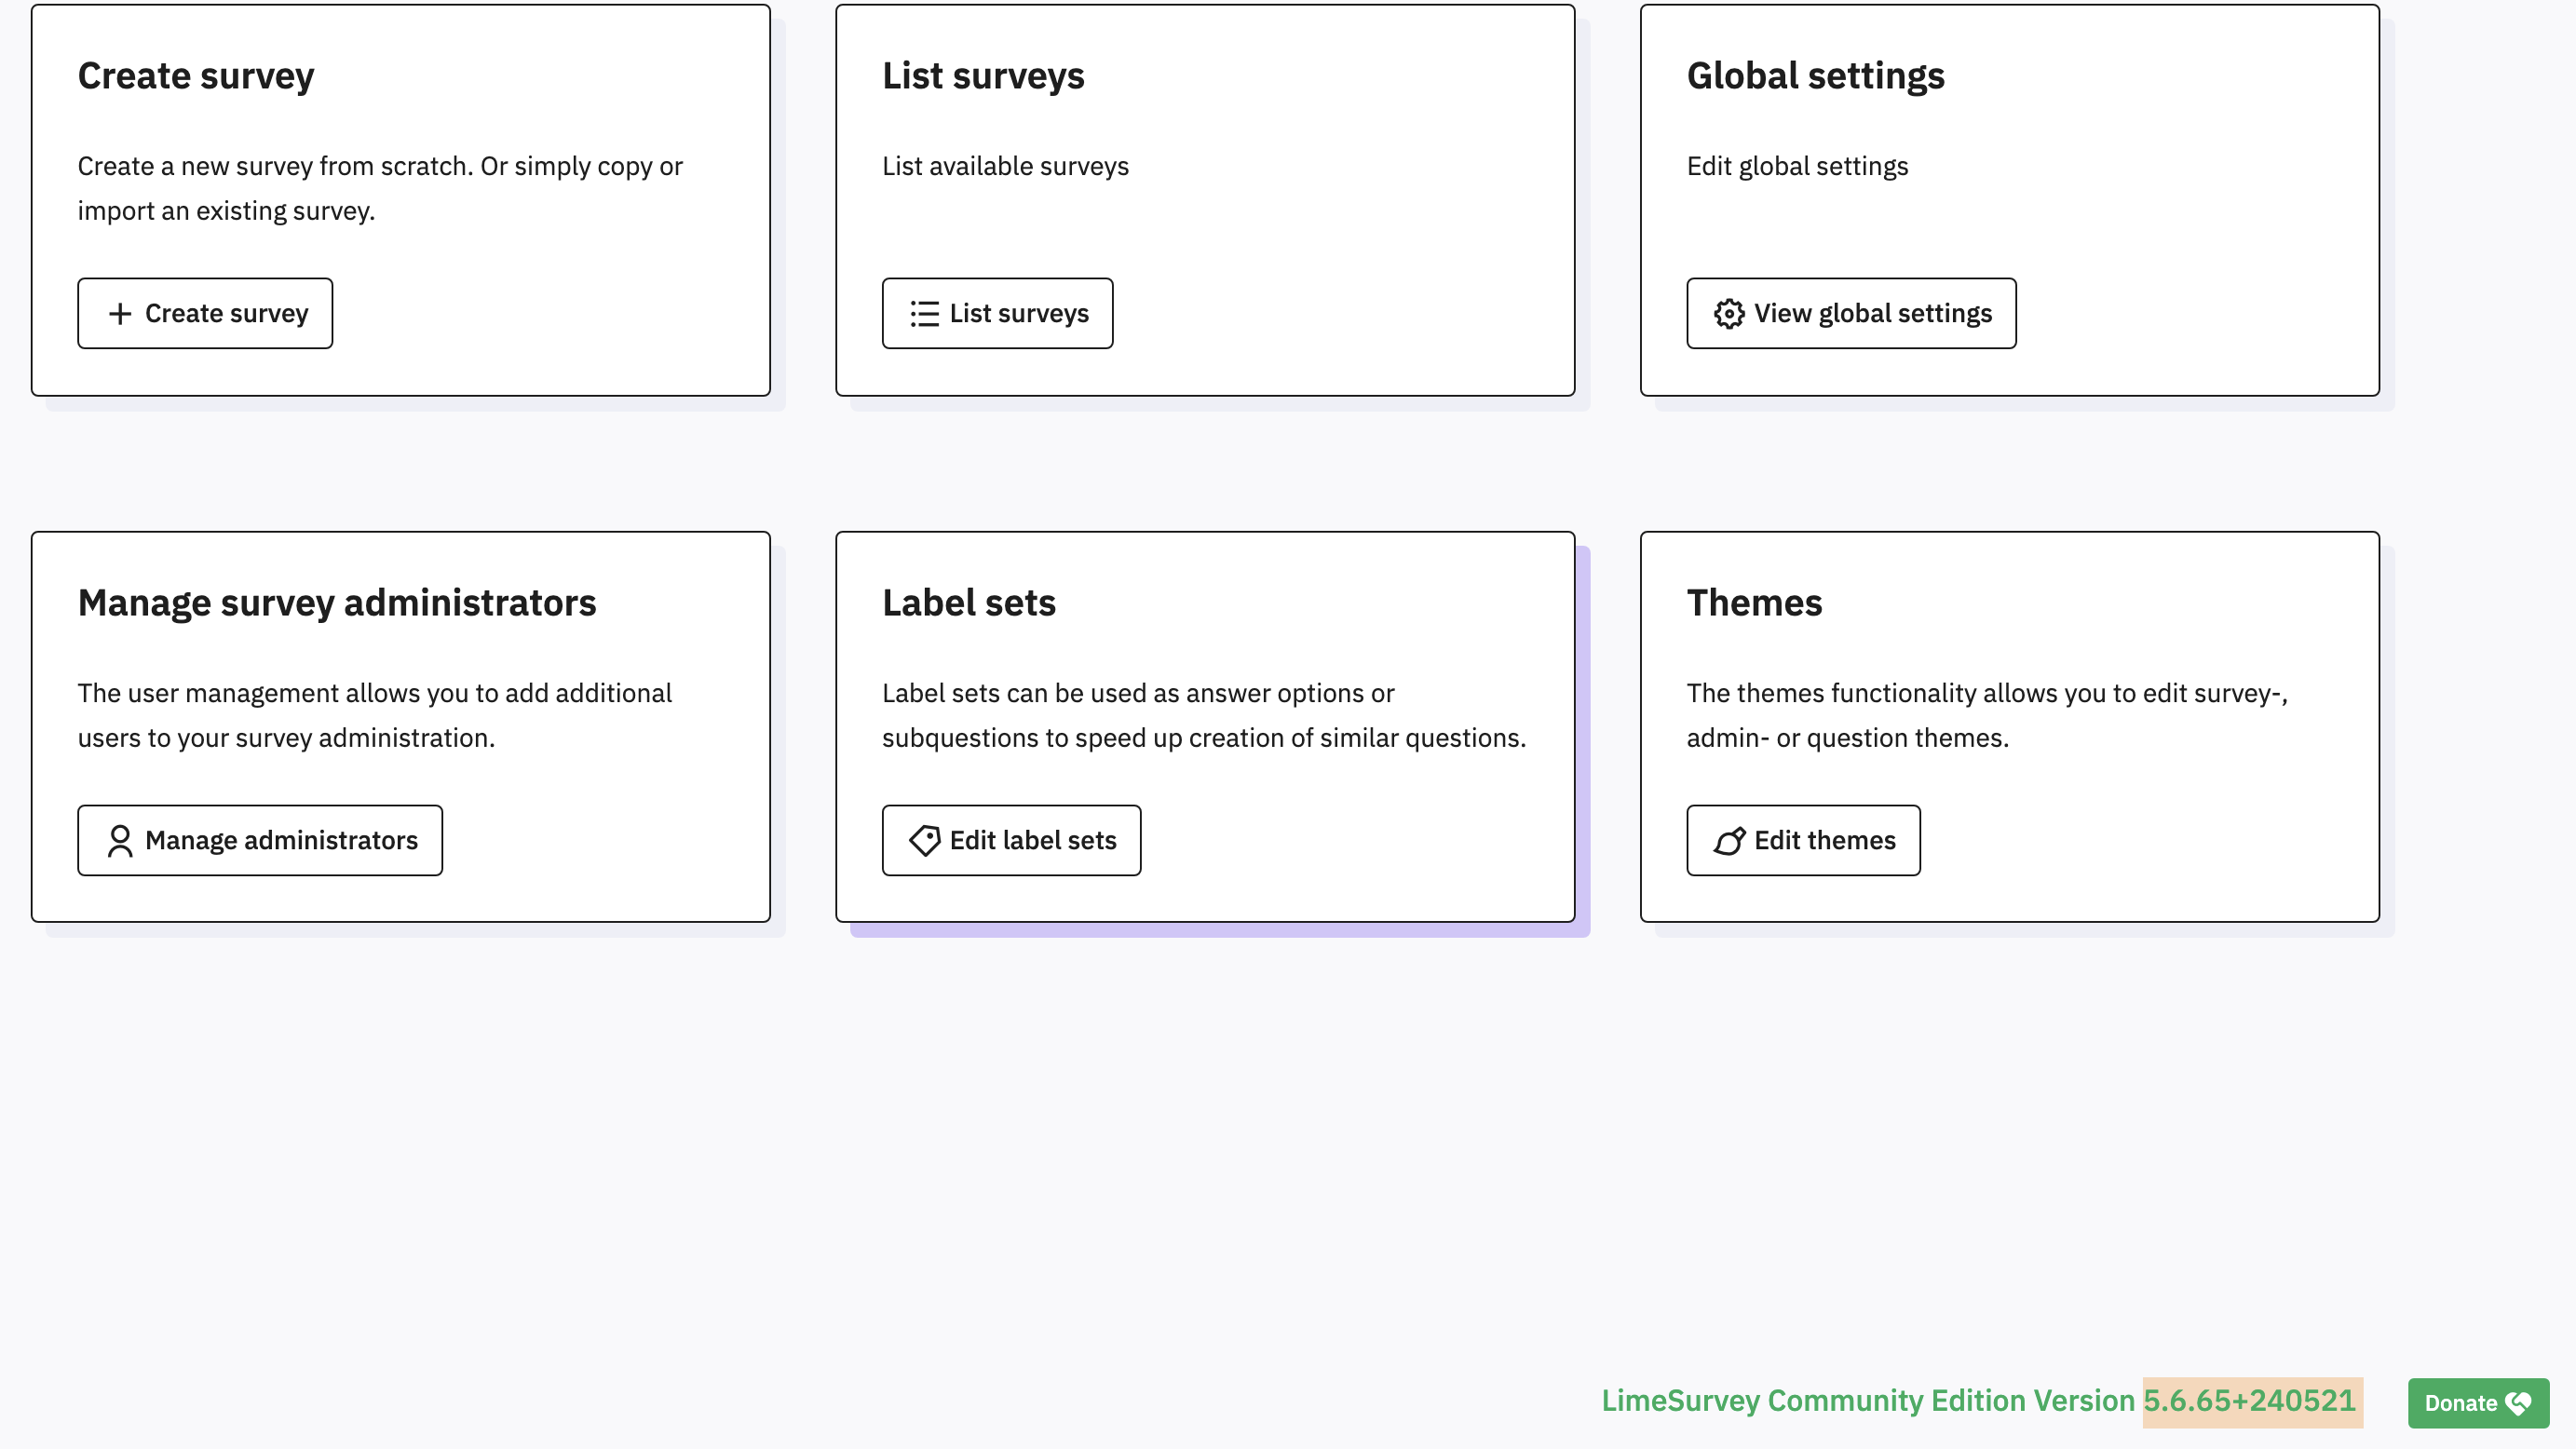
Task: Click highlighted version number 5.6.65+240521
Action: pos(2250,1401)
